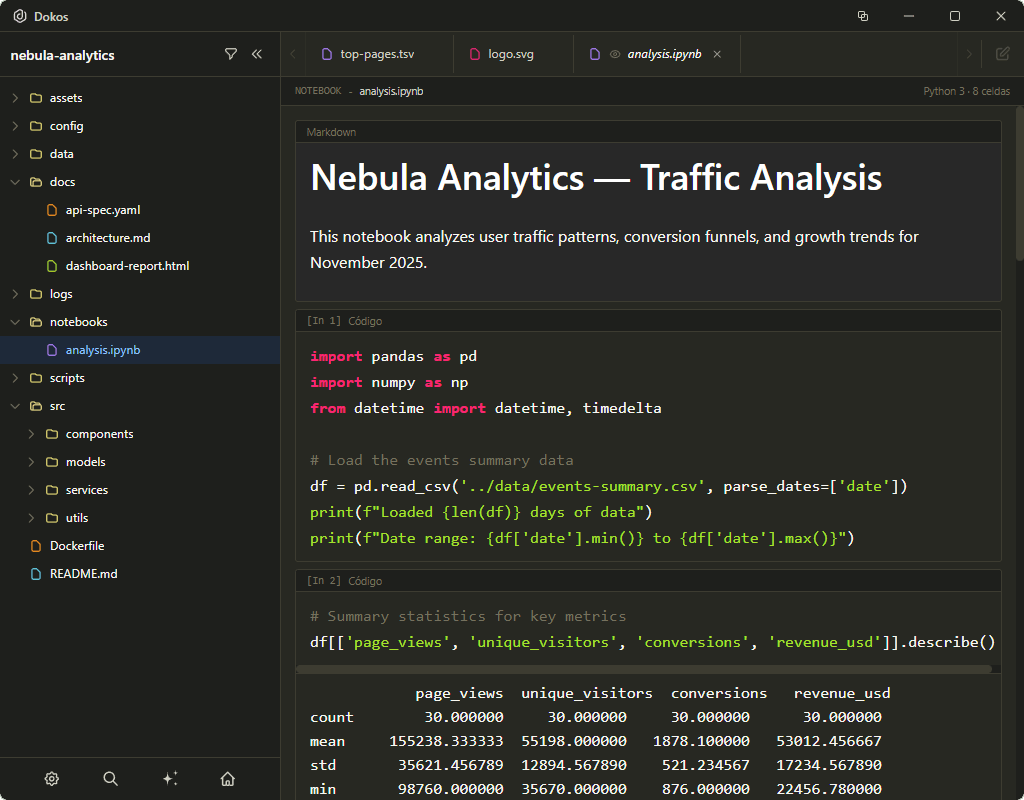The image size is (1024, 800).
Task: Close the analysis.ipynb tab
Action: 717,55
